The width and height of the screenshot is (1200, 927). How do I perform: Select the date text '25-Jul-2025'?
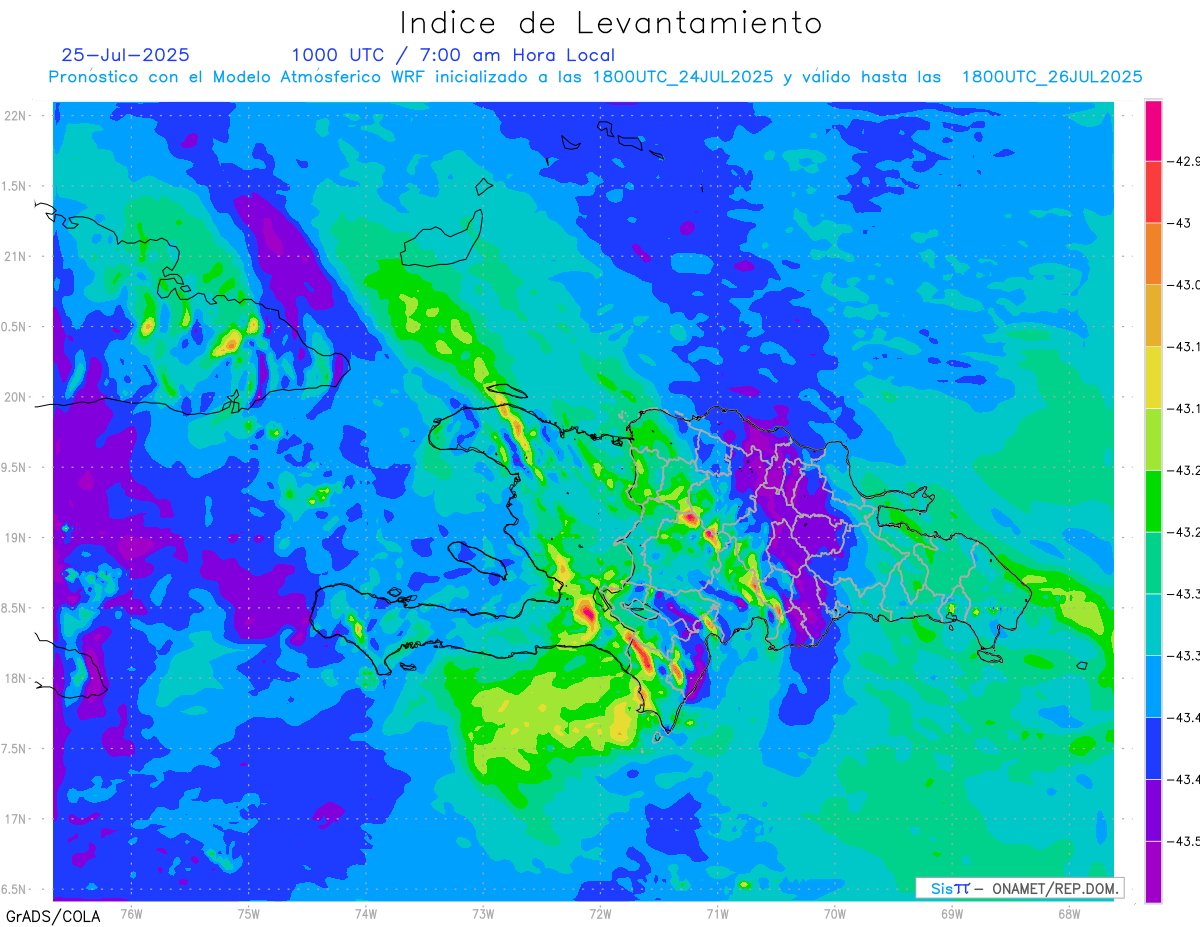[x=126, y=55]
